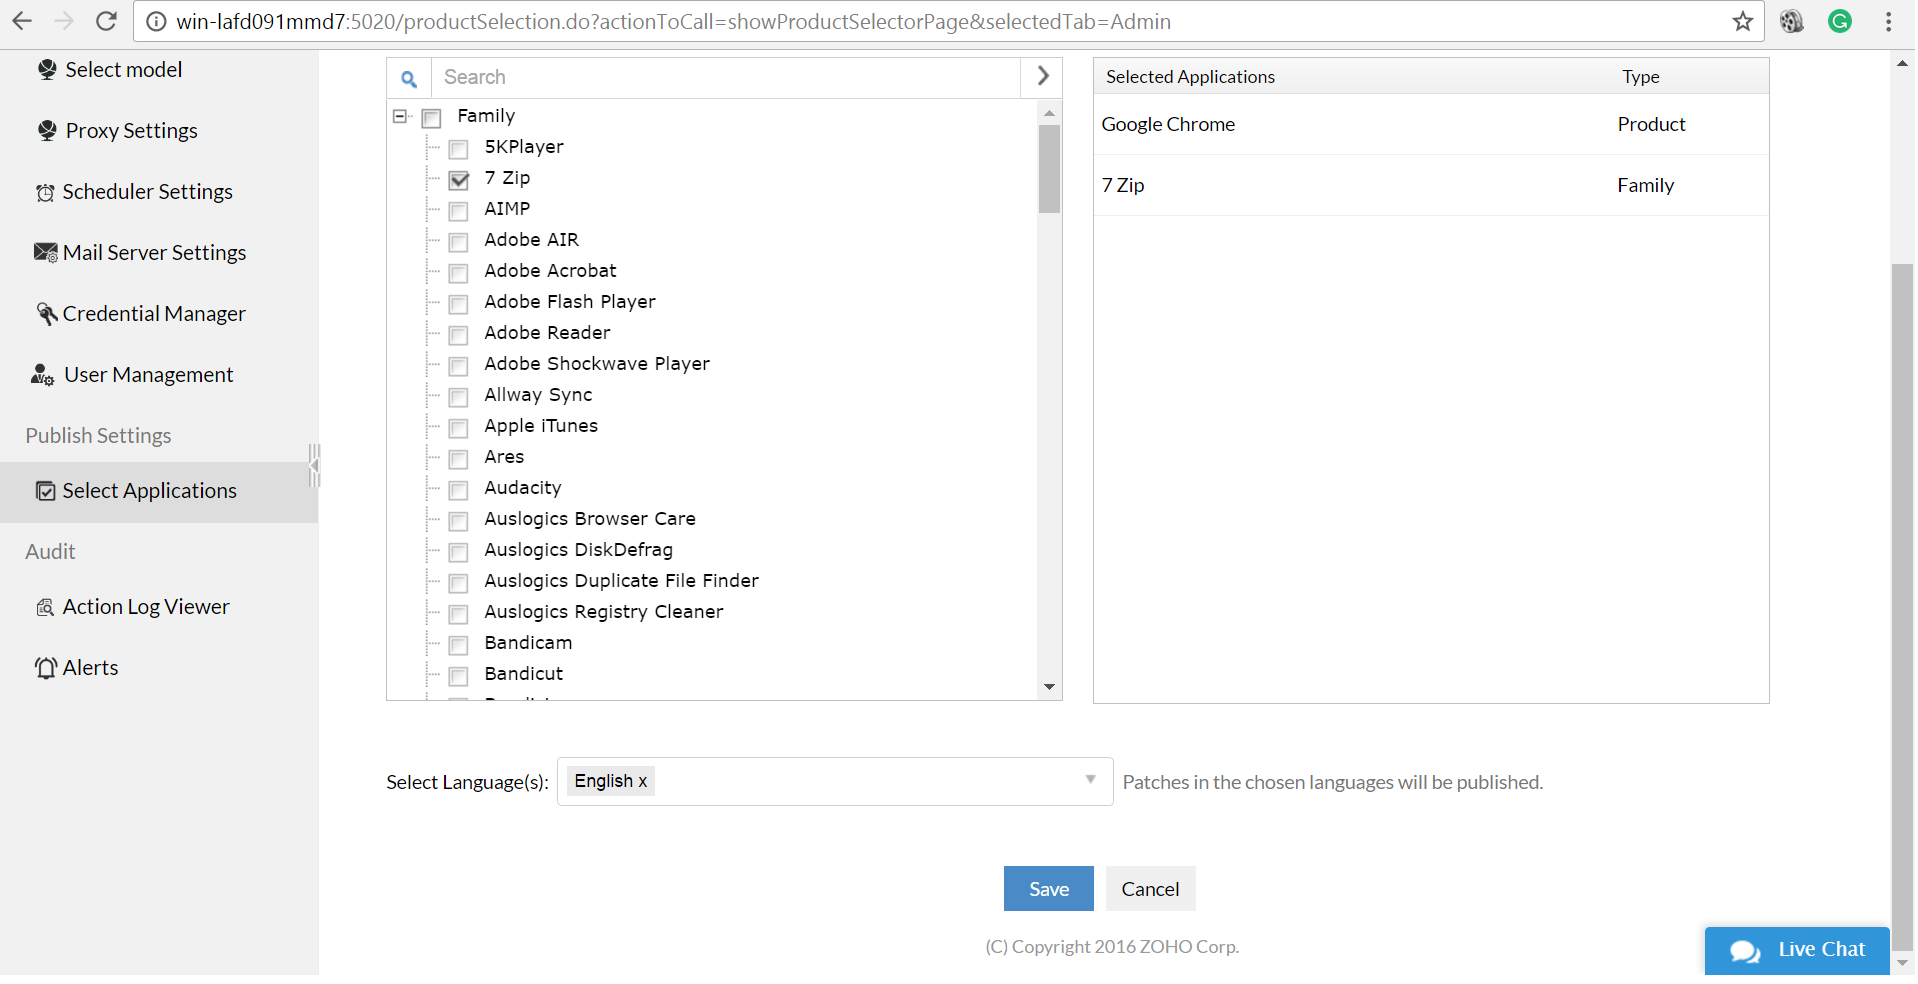Viewport: 1918px width, 984px height.
Task: Open the Select Language(s) dropdown
Action: tap(1089, 781)
